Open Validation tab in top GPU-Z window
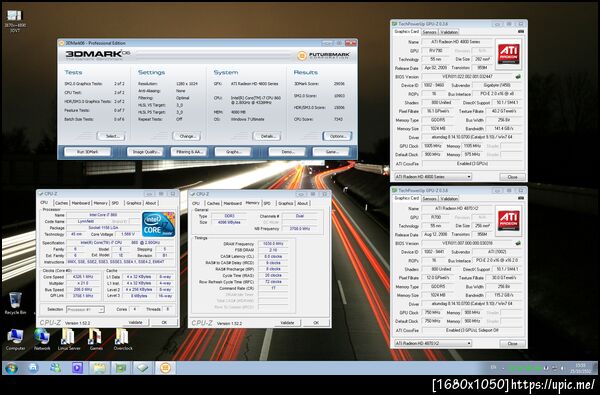600x395 pixels. tap(449, 32)
